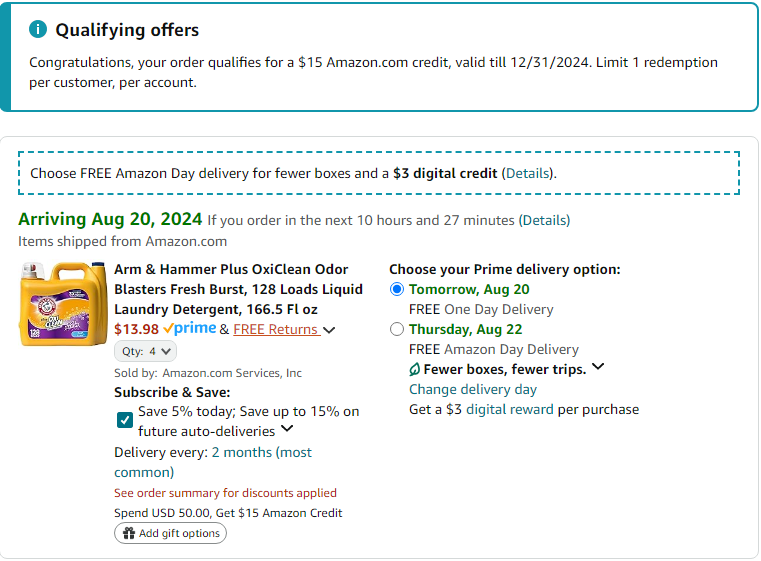Expand the auto-deliveries savings chevron
This screenshot has width=761, height=561.
[x=287, y=430]
